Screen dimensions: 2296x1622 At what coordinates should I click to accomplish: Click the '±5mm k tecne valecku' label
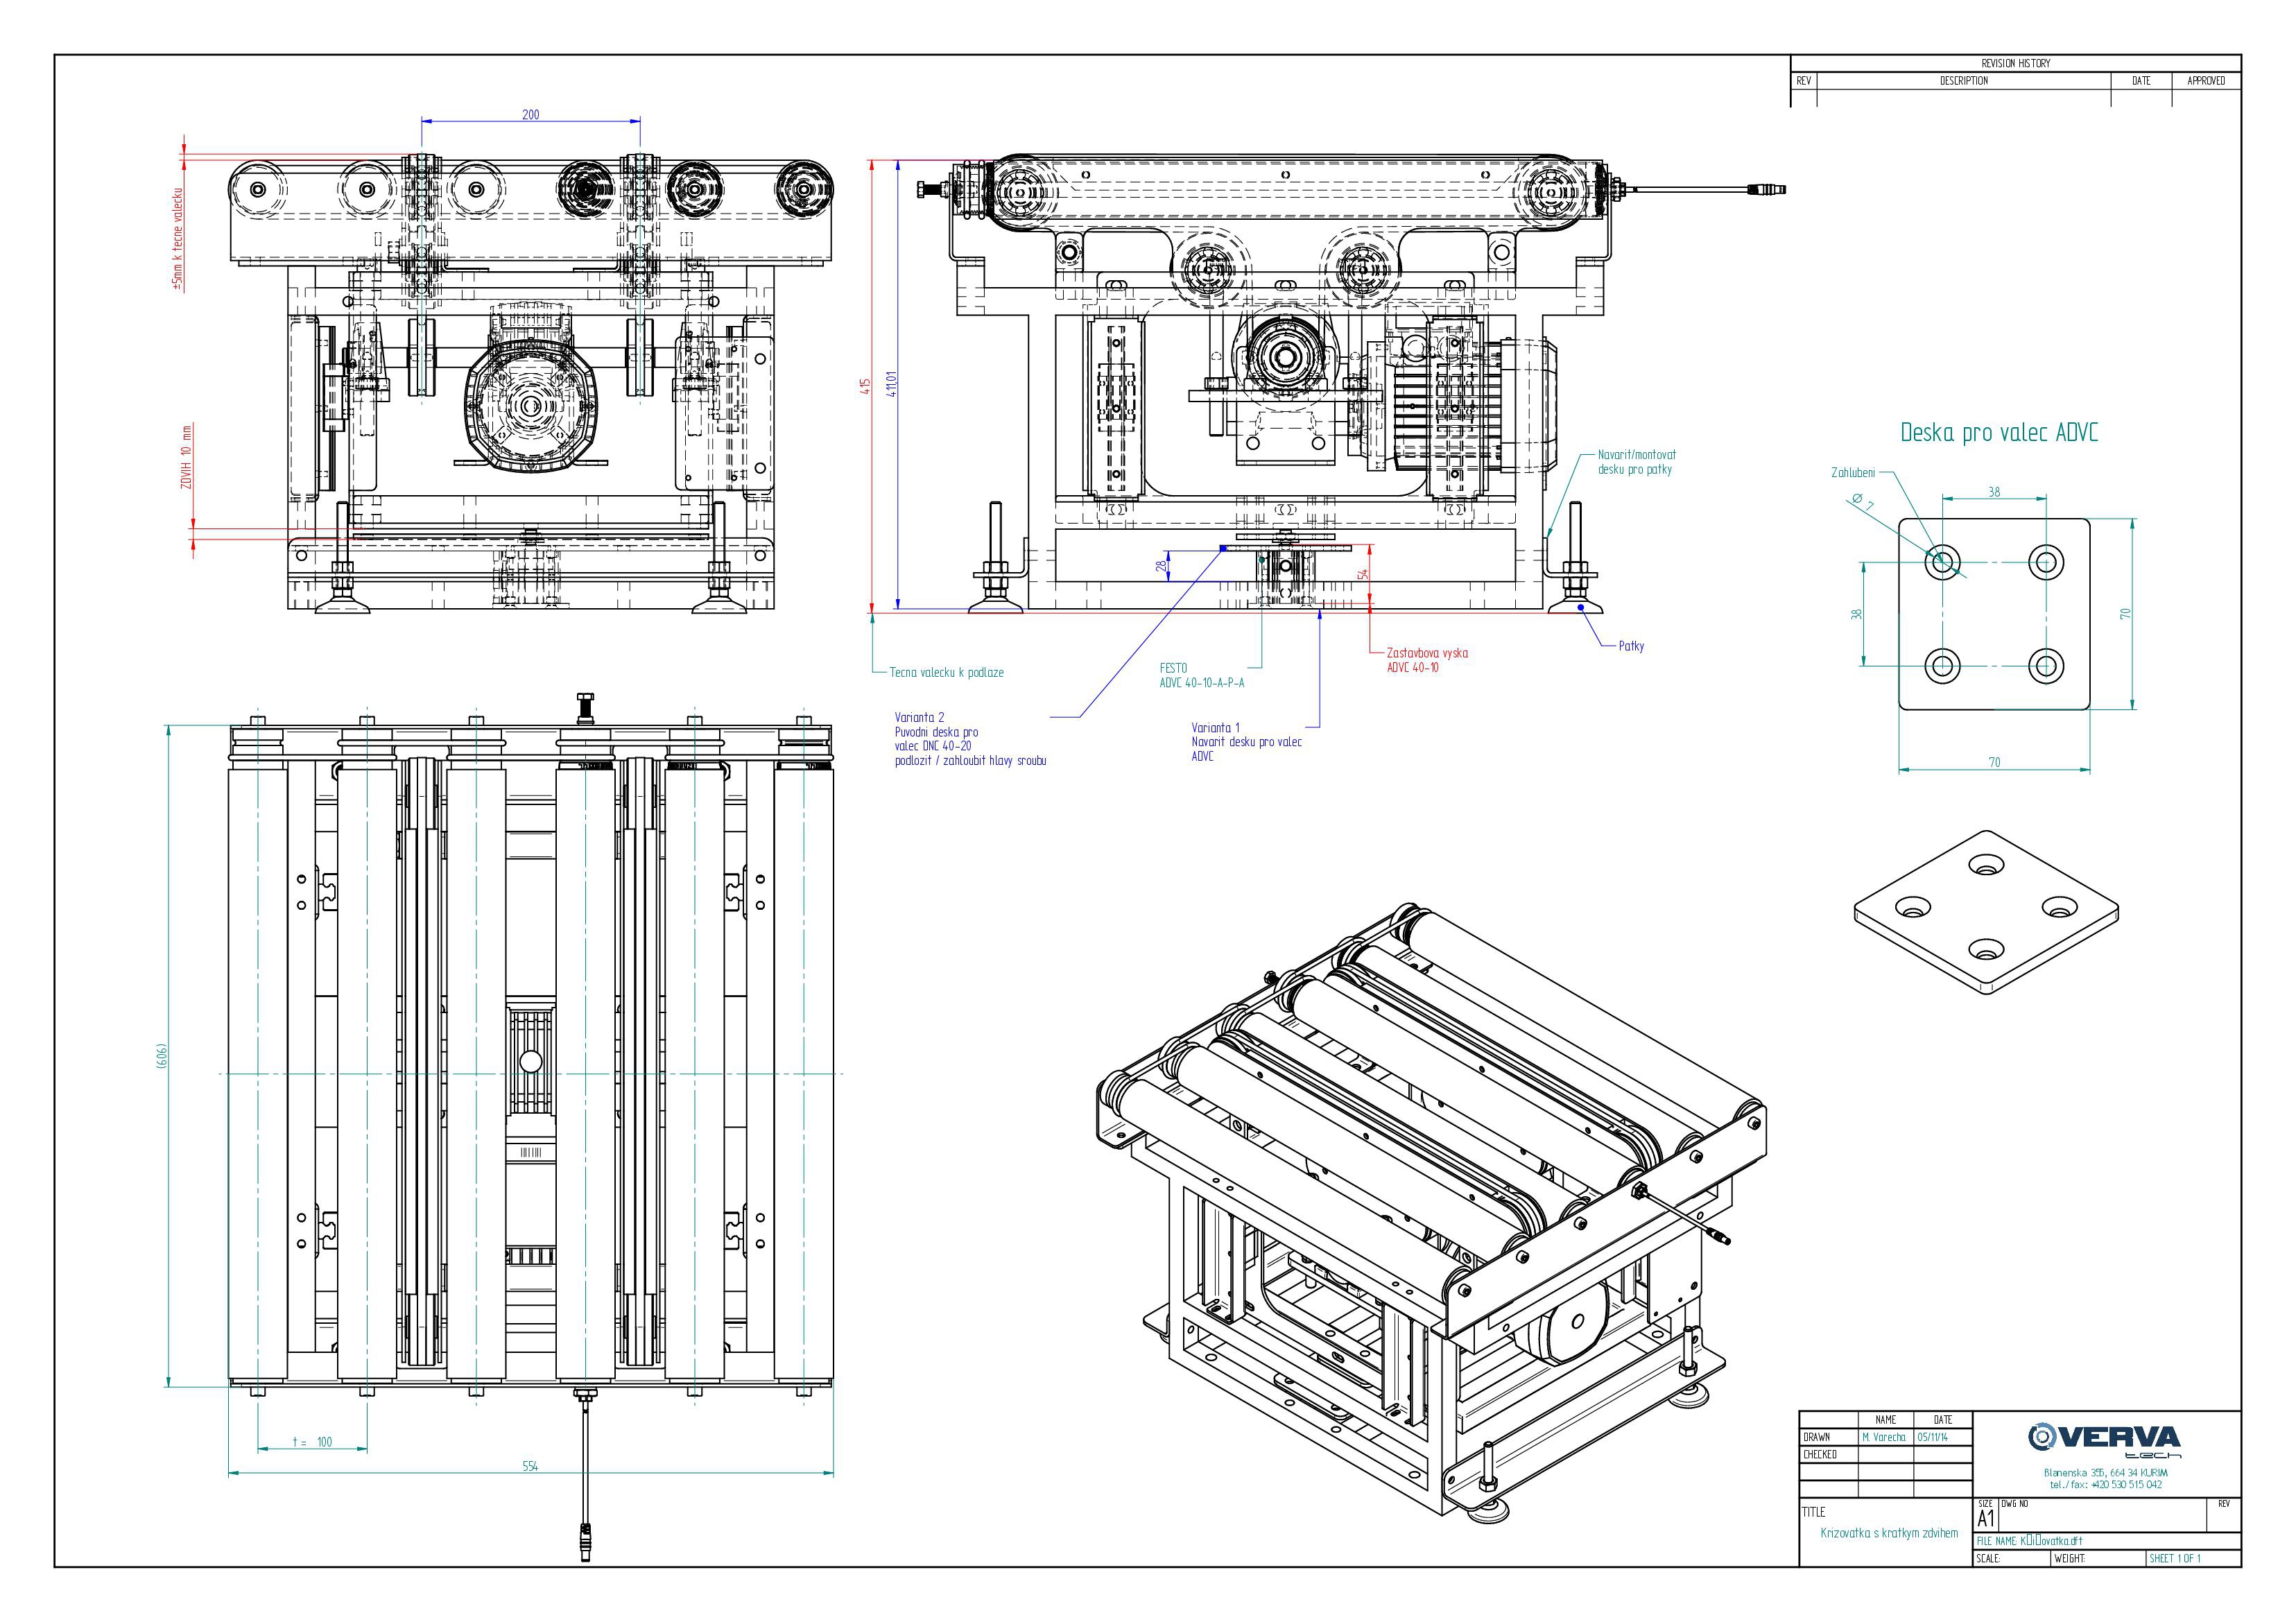(x=177, y=239)
